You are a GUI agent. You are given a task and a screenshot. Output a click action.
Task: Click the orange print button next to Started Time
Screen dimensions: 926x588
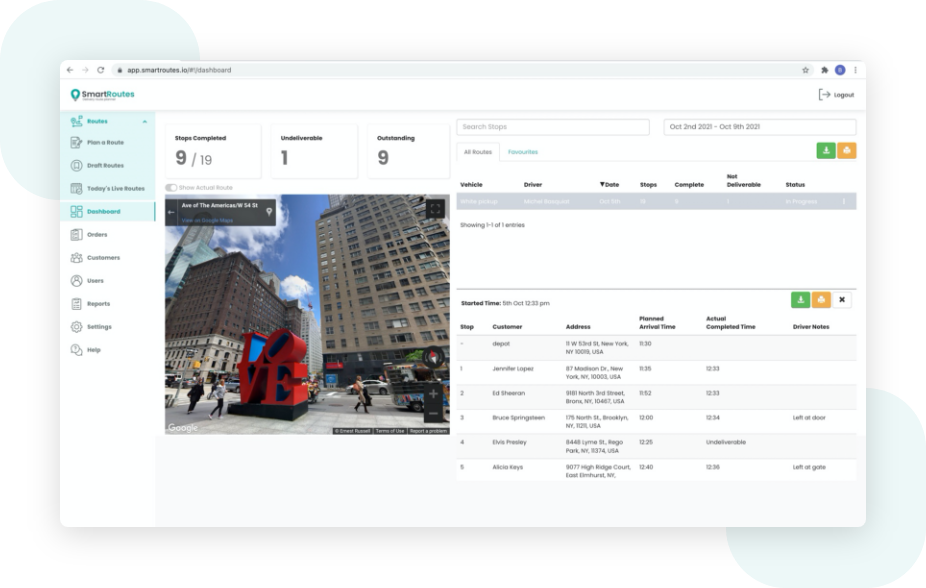pyautogui.click(x=821, y=300)
